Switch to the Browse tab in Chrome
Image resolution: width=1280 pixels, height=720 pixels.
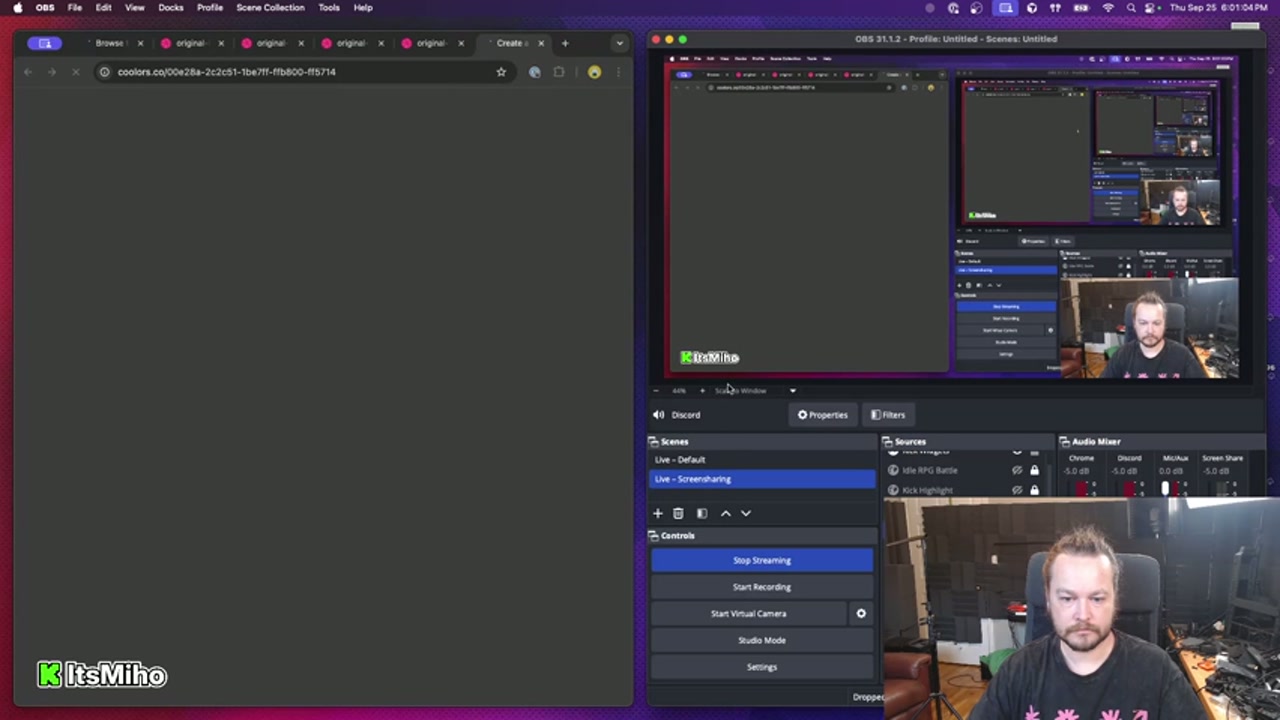[x=108, y=43]
